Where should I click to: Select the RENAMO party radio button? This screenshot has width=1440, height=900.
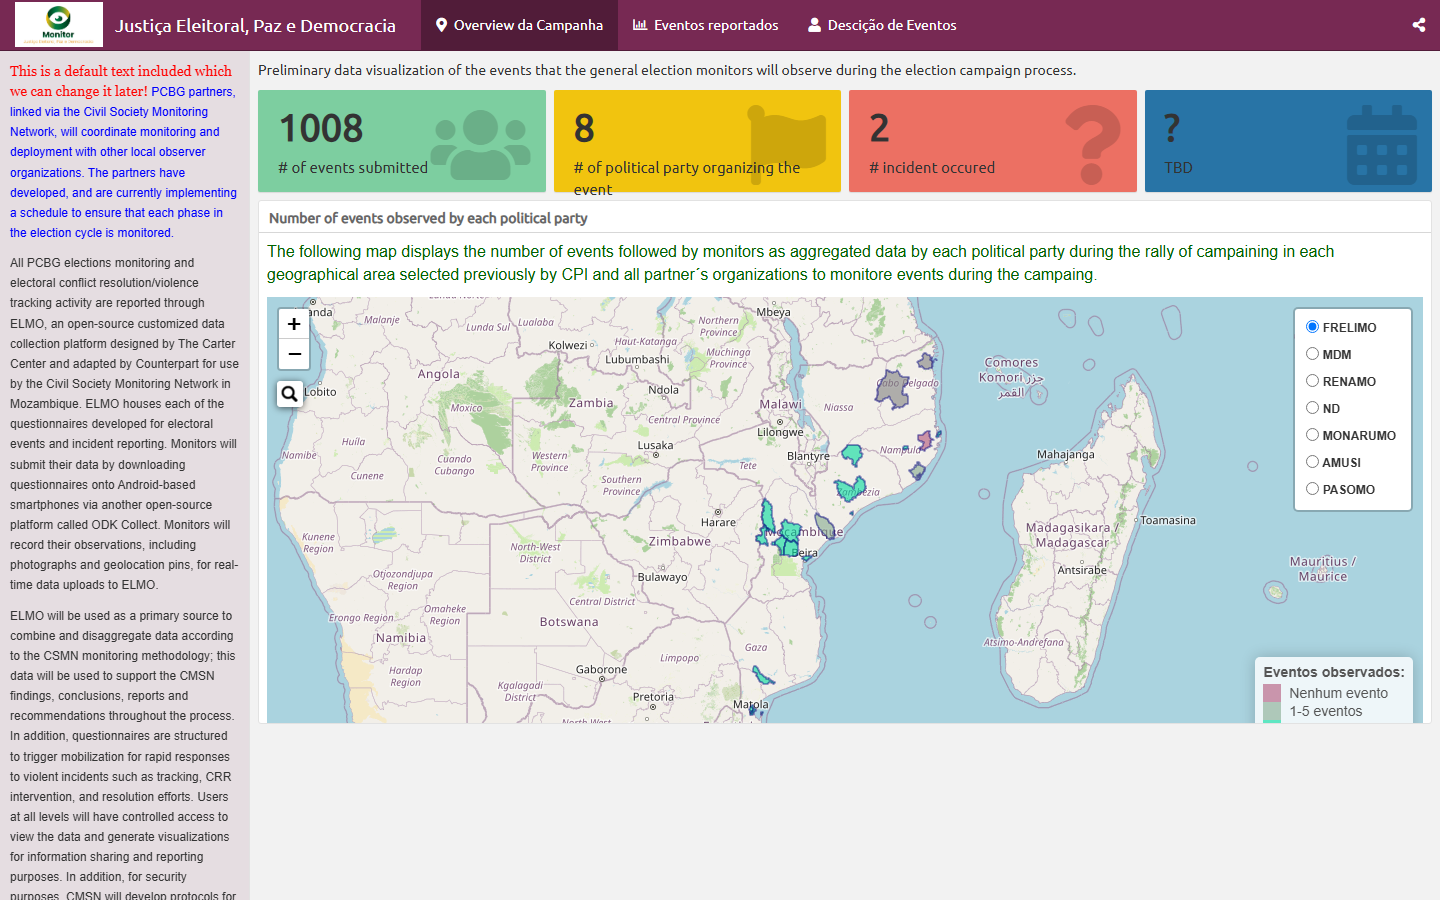[1312, 381]
